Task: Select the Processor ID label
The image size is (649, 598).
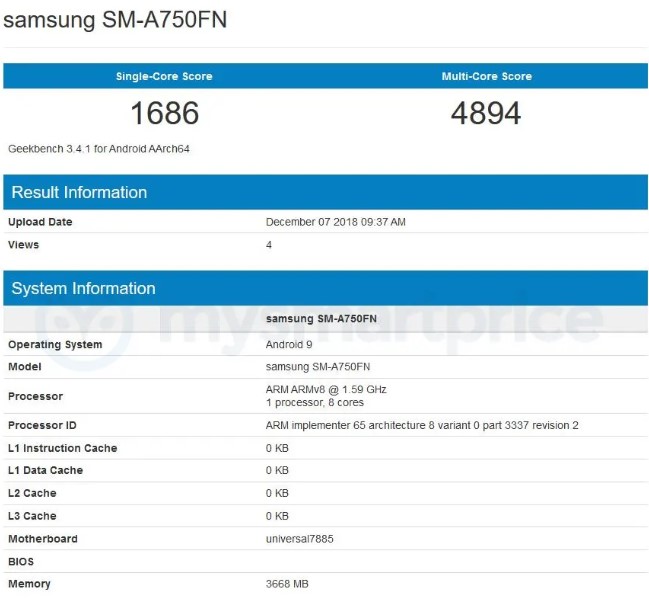Action: tap(42, 425)
